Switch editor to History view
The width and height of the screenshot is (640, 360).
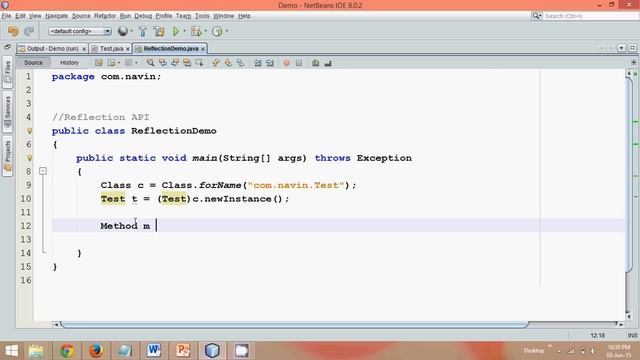pos(69,62)
